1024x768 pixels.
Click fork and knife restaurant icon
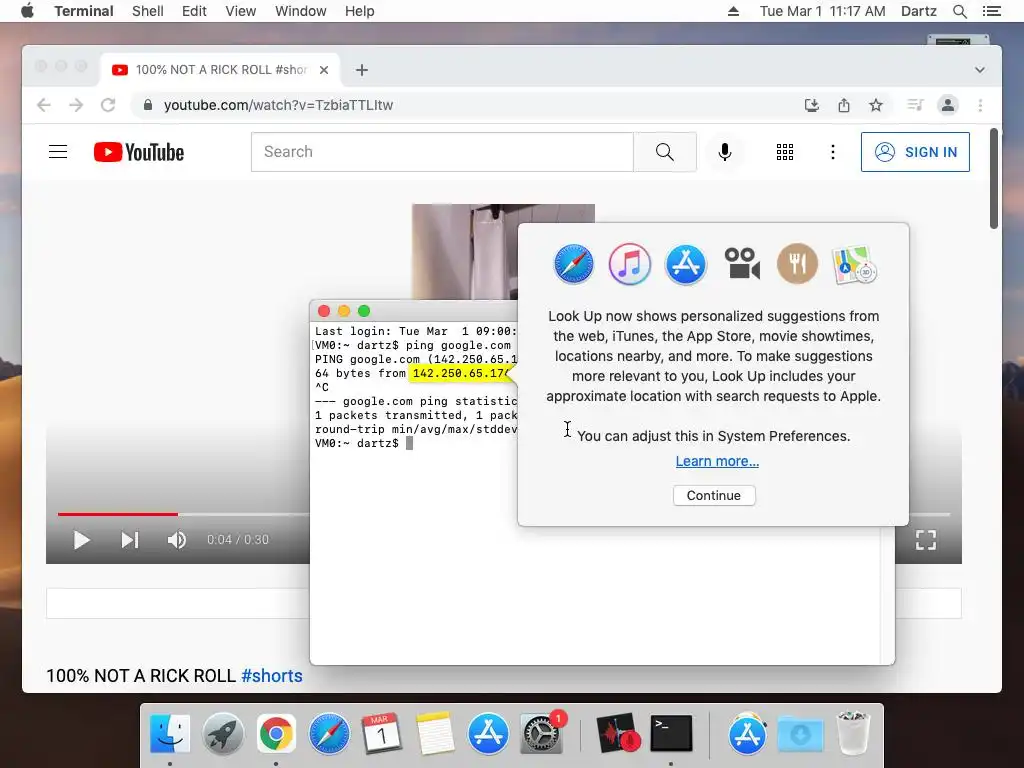click(797, 264)
